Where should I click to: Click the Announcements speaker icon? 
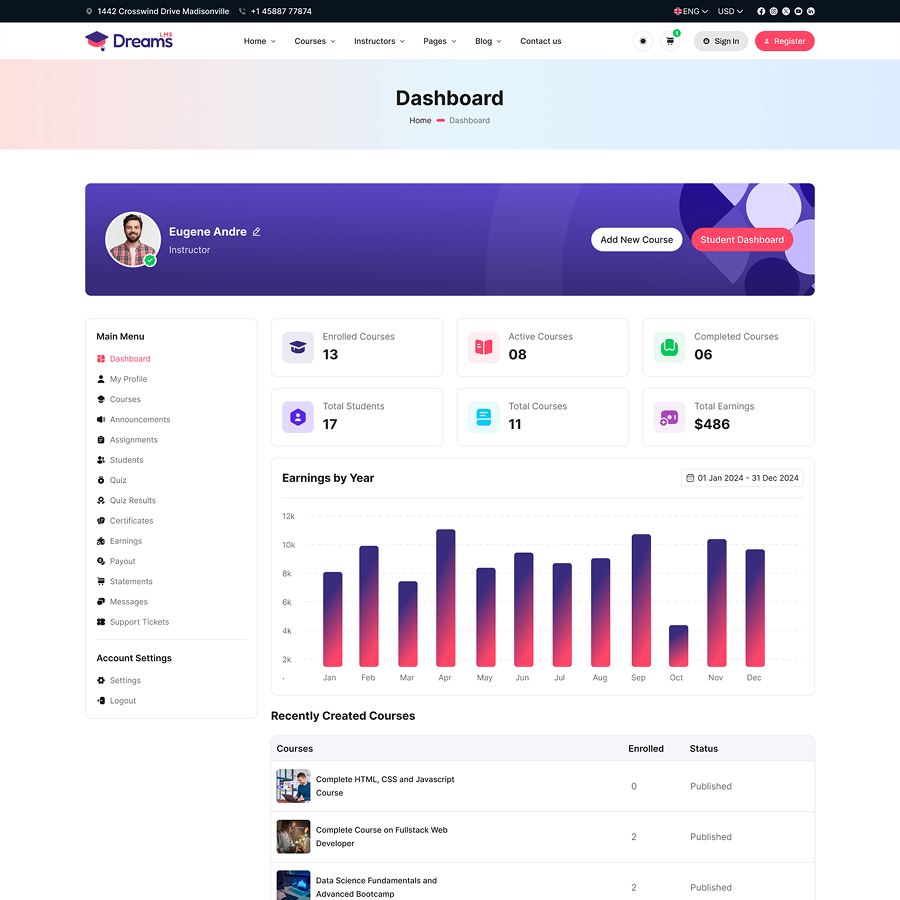point(100,419)
